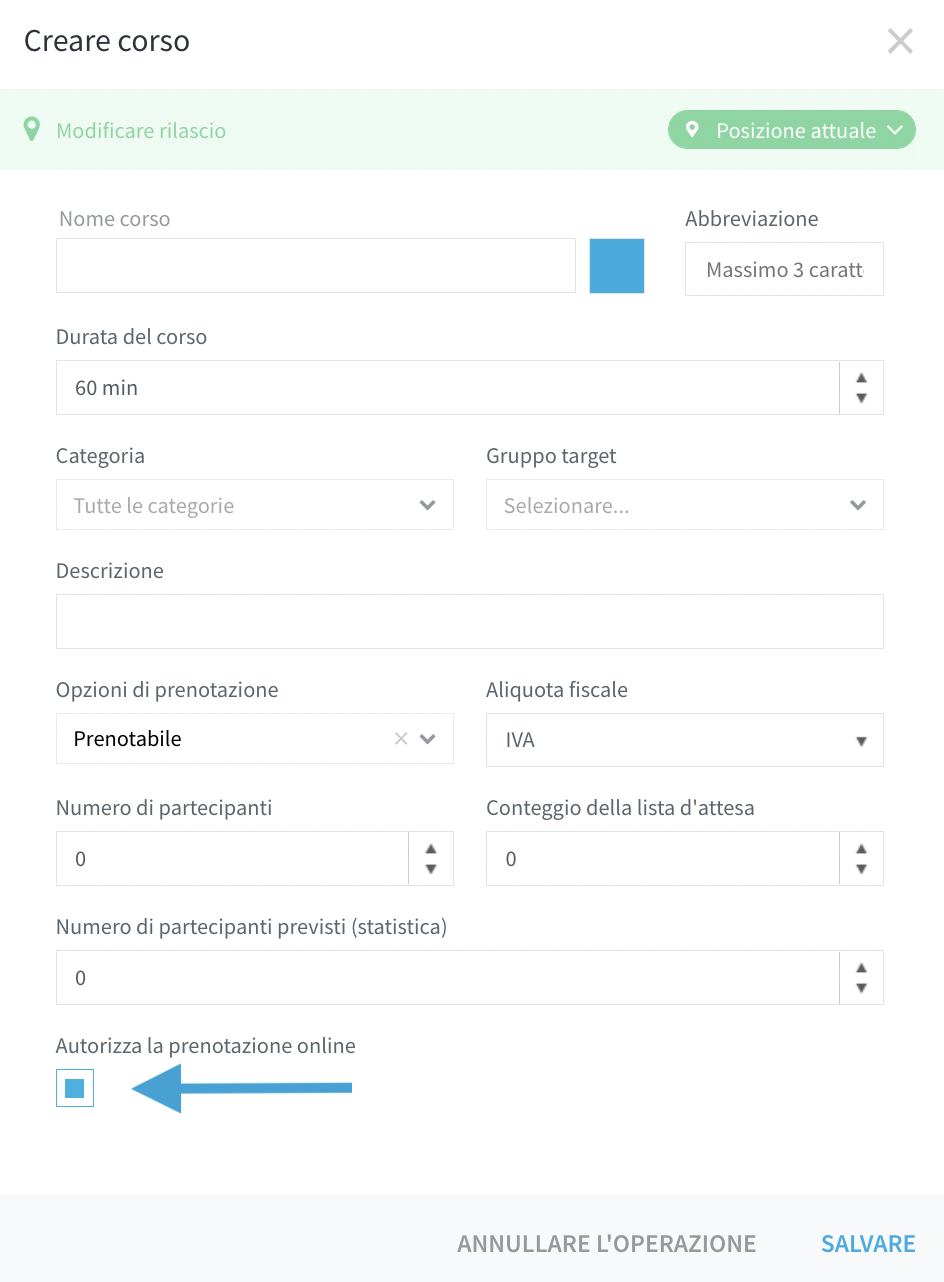This screenshot has height=1282, width=944.
Task: Click the location pin icon beside Modificare rilascio
Action: point(33,130)
